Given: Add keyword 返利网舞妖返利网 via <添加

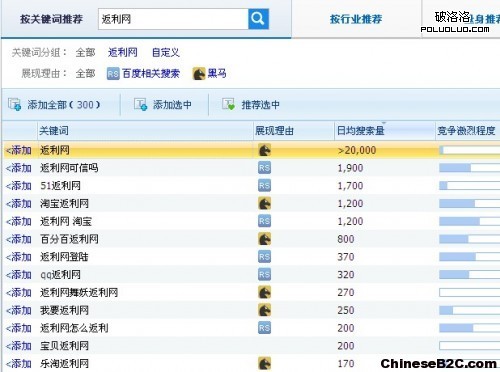Looking at the screenshot, I should pyautogui.click(x=19, y=293).
